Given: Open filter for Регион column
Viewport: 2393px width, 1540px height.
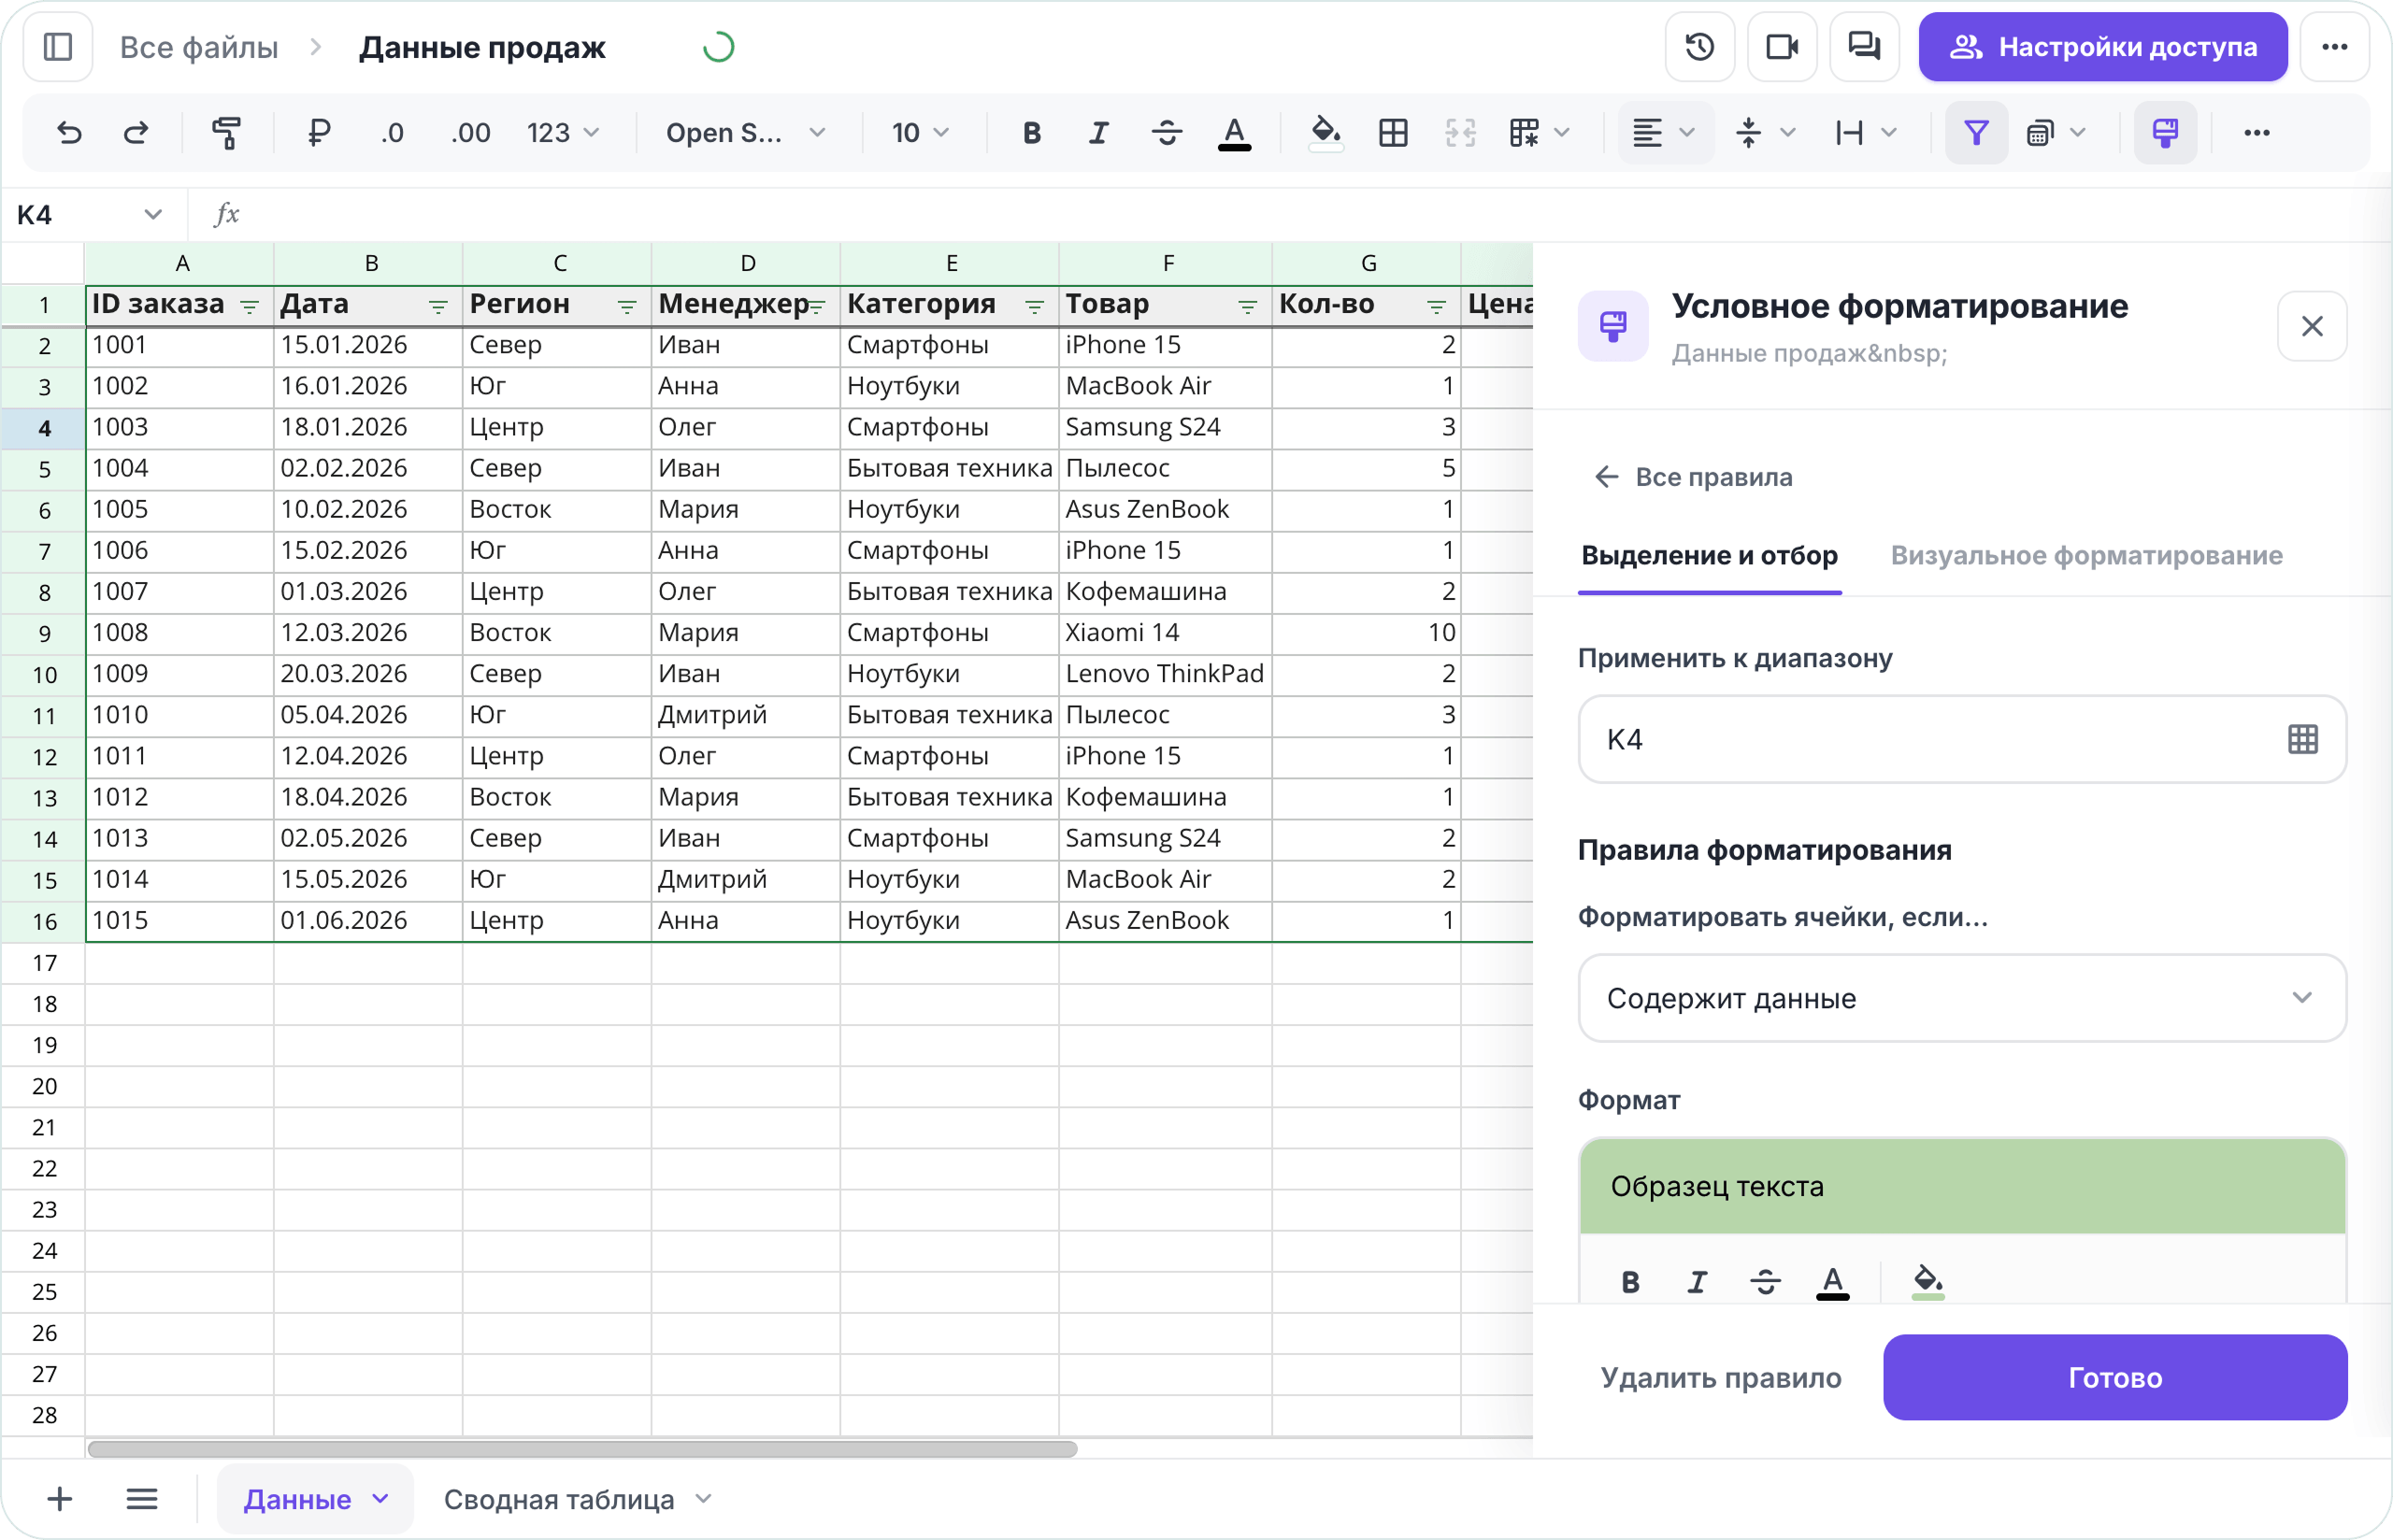Looking at the screenshot, I should [x=627, y=307].
